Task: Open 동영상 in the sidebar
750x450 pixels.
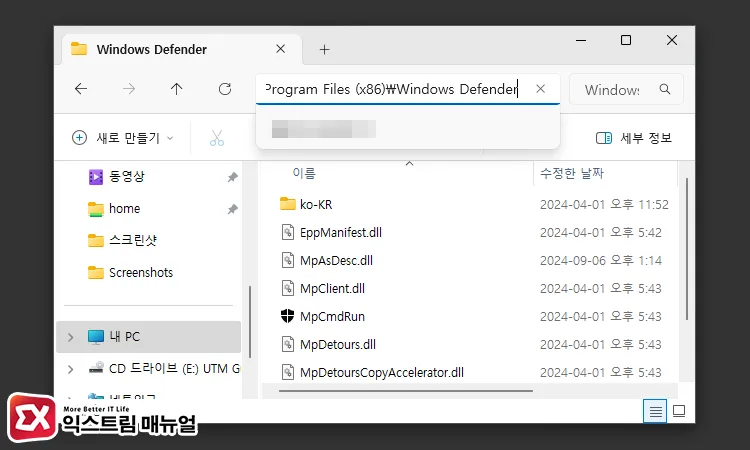Action: (x=126, y=176)
